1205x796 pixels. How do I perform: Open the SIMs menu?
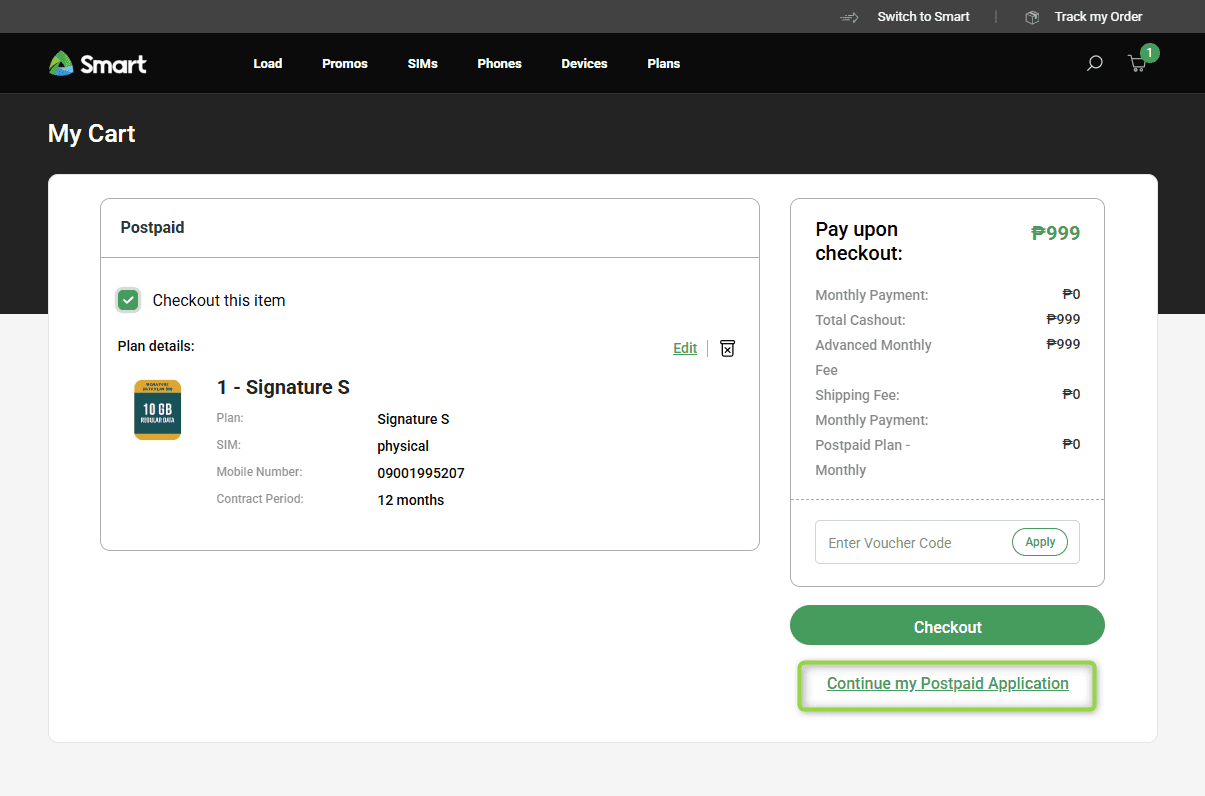[423, 64]
